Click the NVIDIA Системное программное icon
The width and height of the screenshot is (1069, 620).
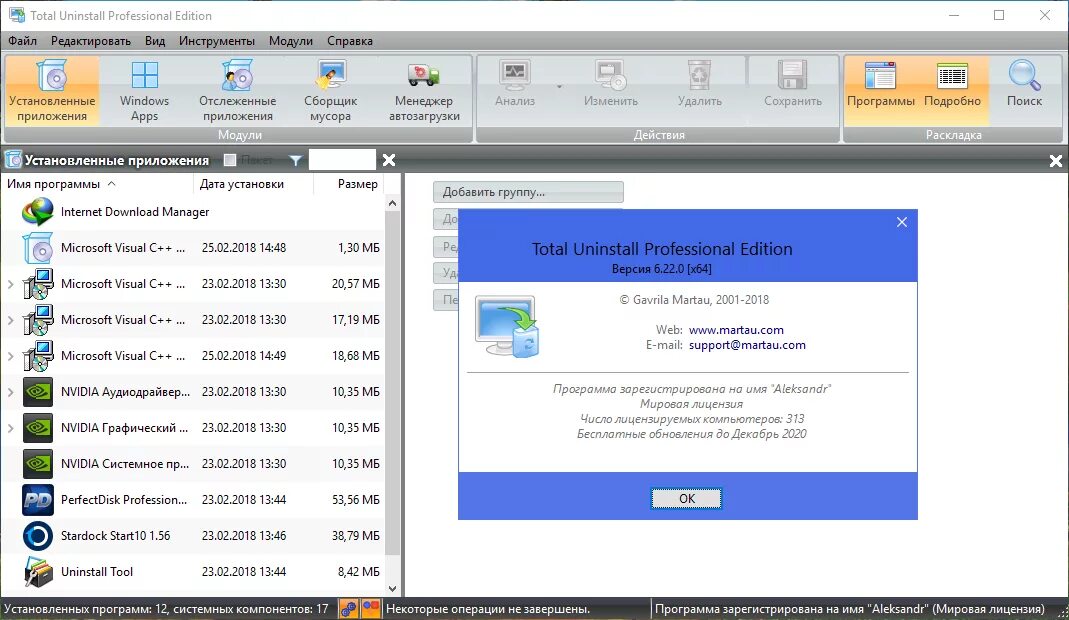(x=37, y=464)
